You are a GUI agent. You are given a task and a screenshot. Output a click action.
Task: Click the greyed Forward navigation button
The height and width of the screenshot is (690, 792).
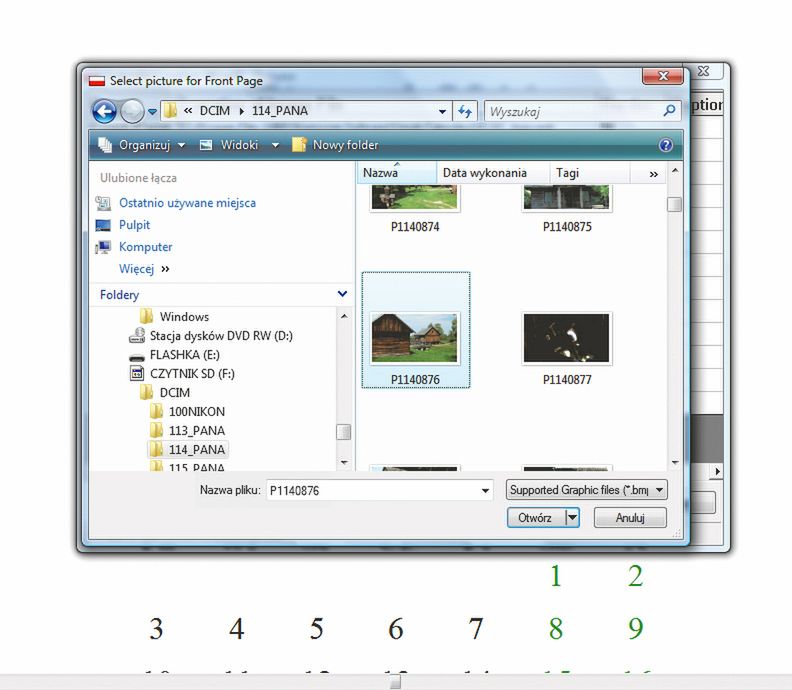[x=132, y=111]
